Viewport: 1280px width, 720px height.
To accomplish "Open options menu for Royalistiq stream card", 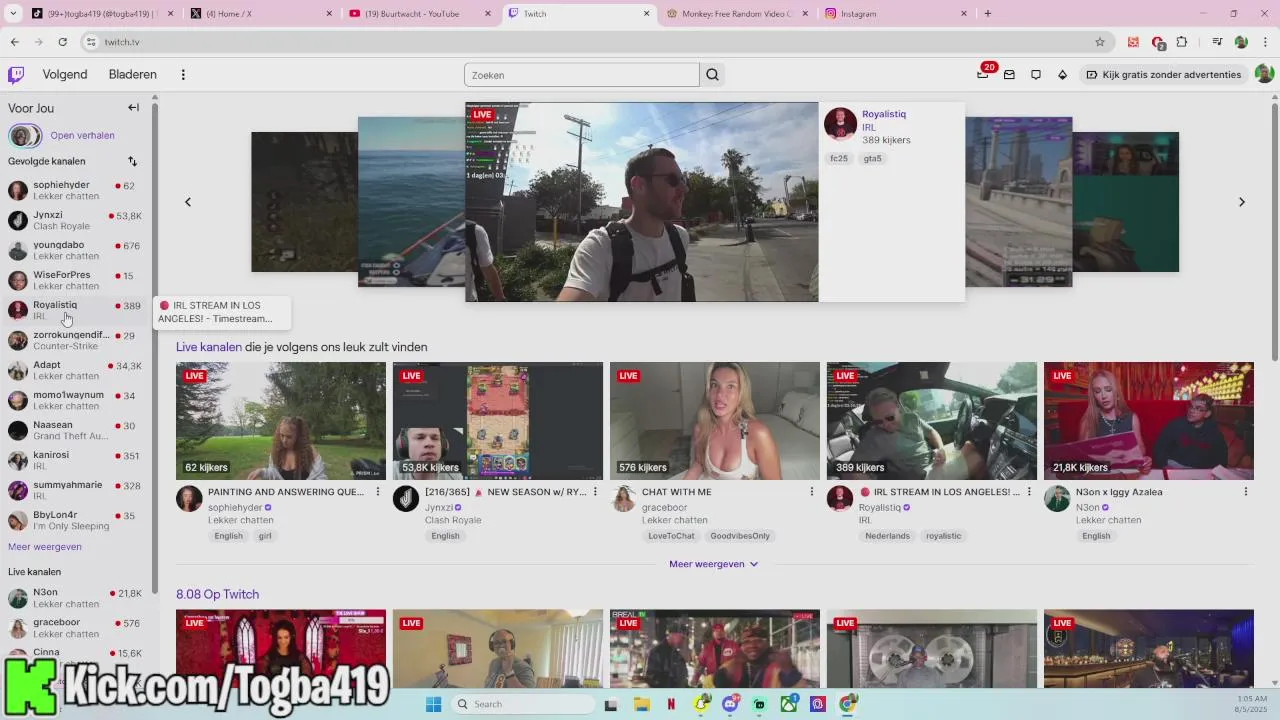I will (1028, 492).
